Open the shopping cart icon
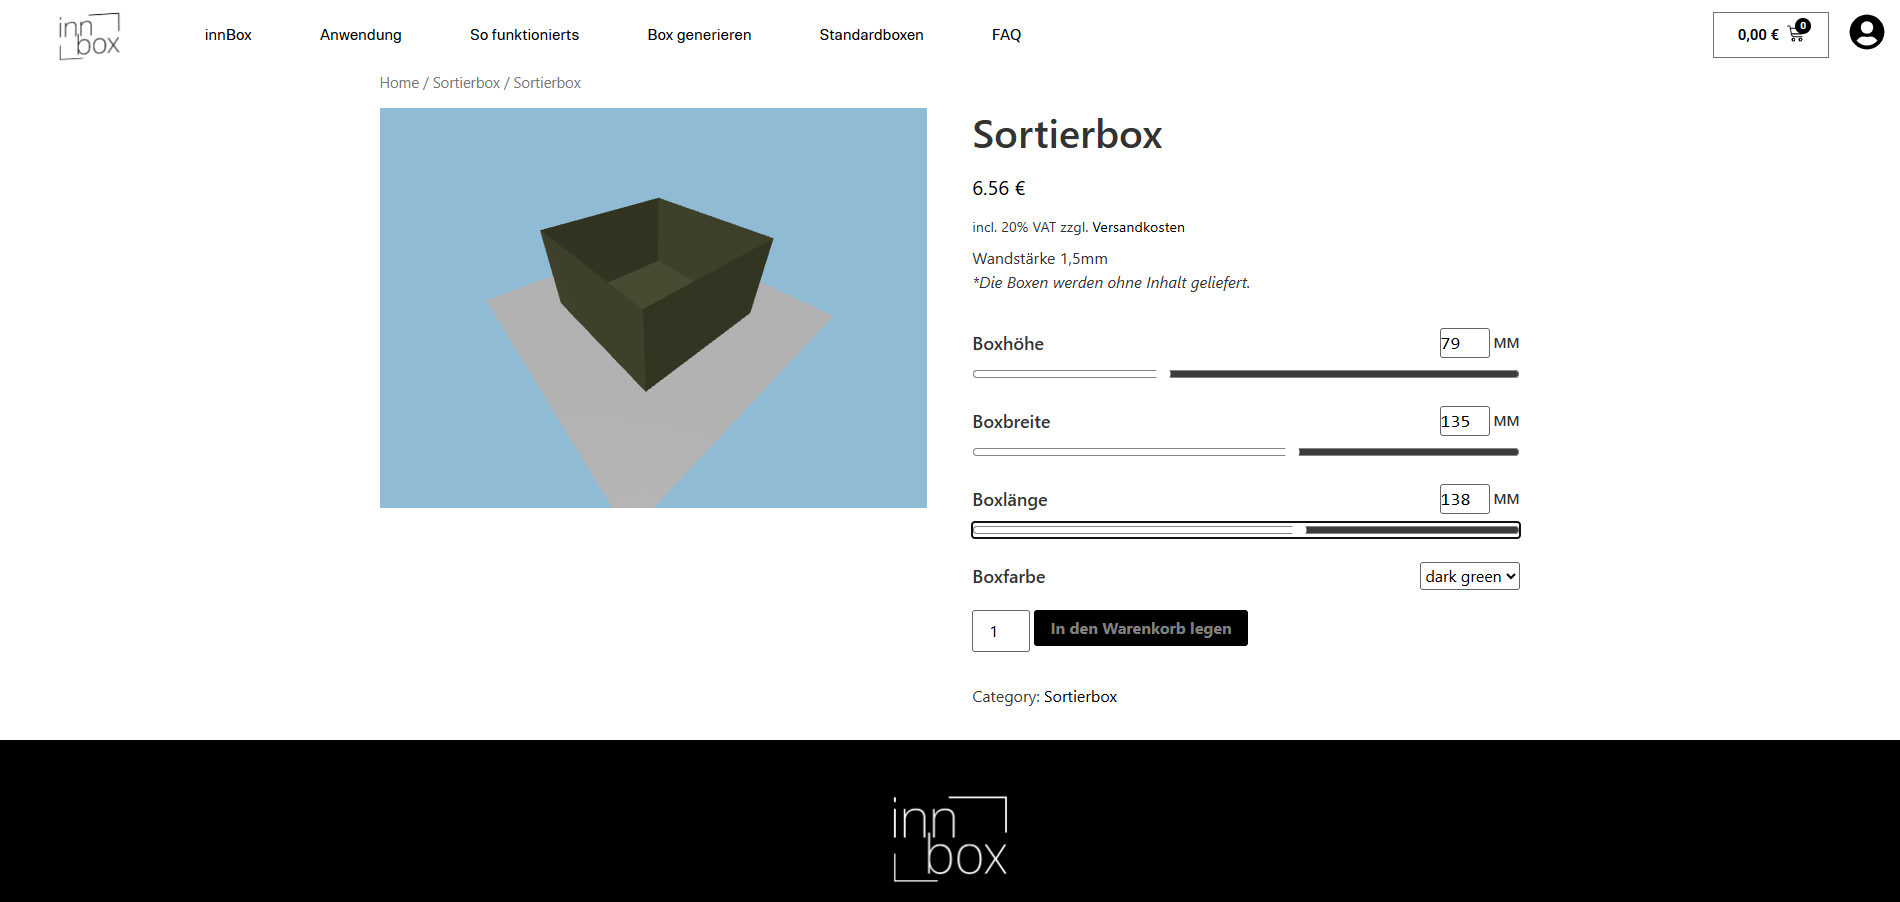Viewport: 1900px width, 902px height. click(x=1794, y=33)
